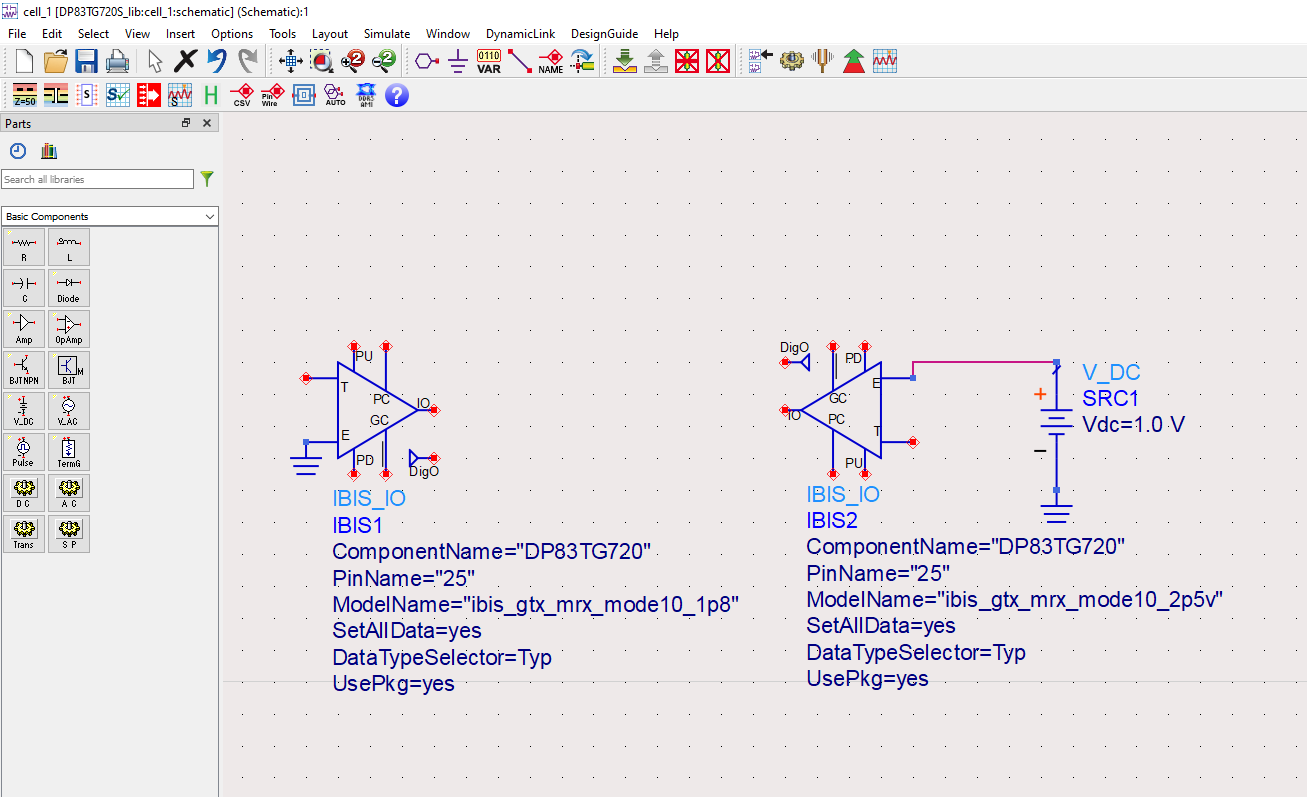Click the Search all libraries field
This screenshot has height=797, width=1307.
click(x=97, y=179)
